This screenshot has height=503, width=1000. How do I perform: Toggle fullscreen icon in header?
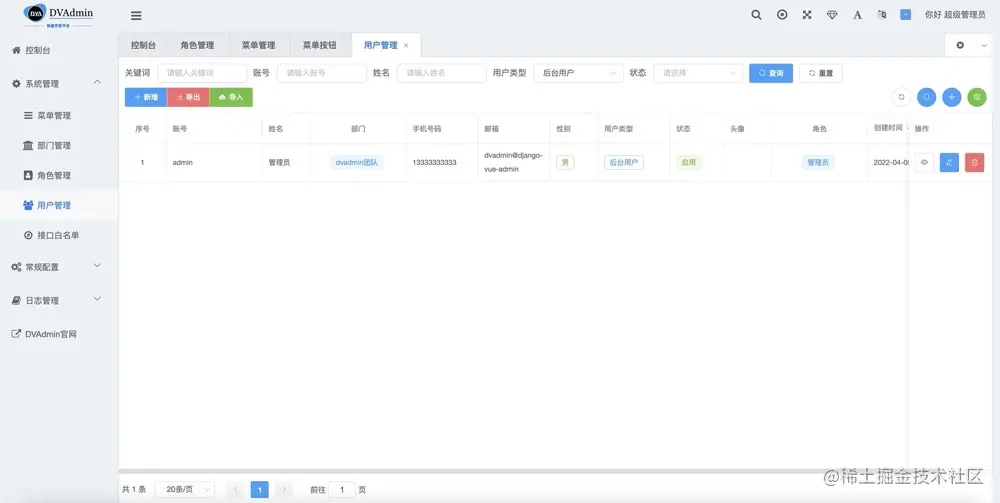tap(807, 15)
